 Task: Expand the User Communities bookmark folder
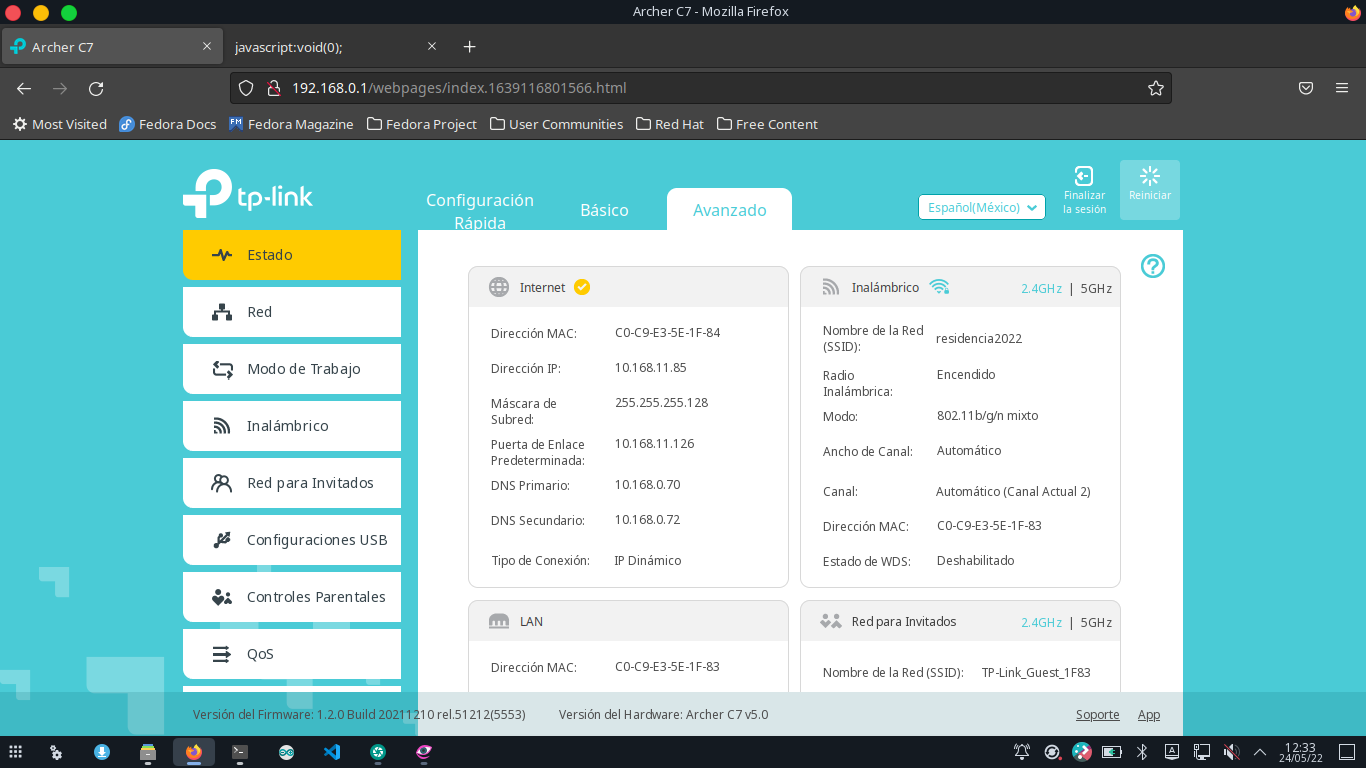pos(555,124)
